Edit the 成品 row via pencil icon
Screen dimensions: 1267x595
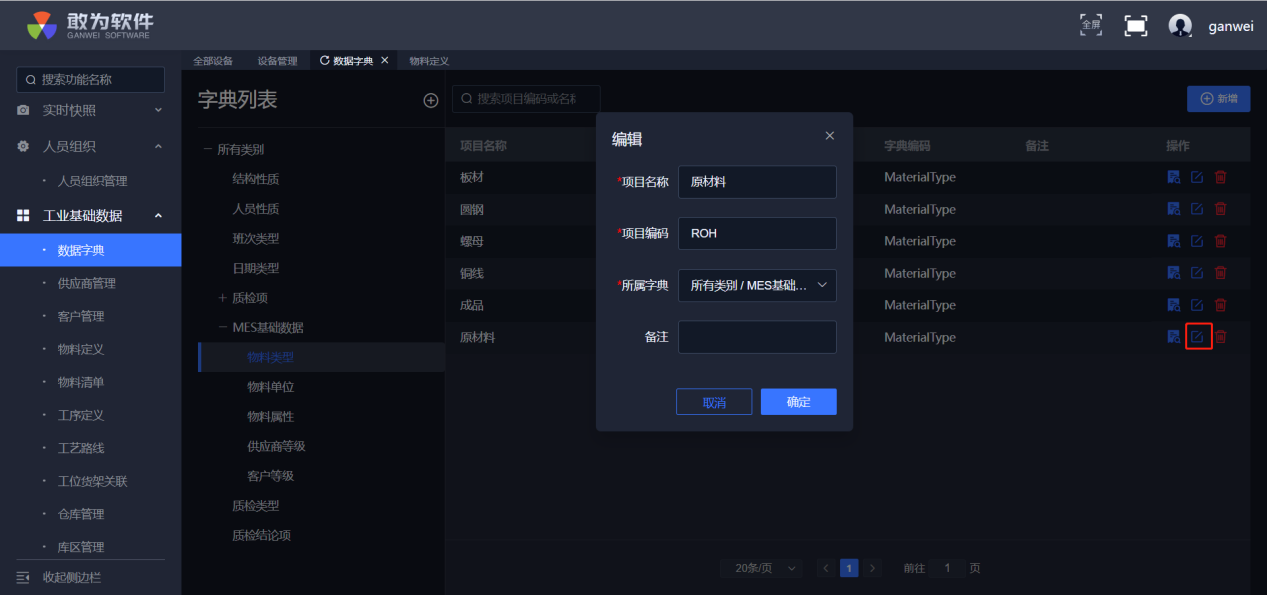1197,305
